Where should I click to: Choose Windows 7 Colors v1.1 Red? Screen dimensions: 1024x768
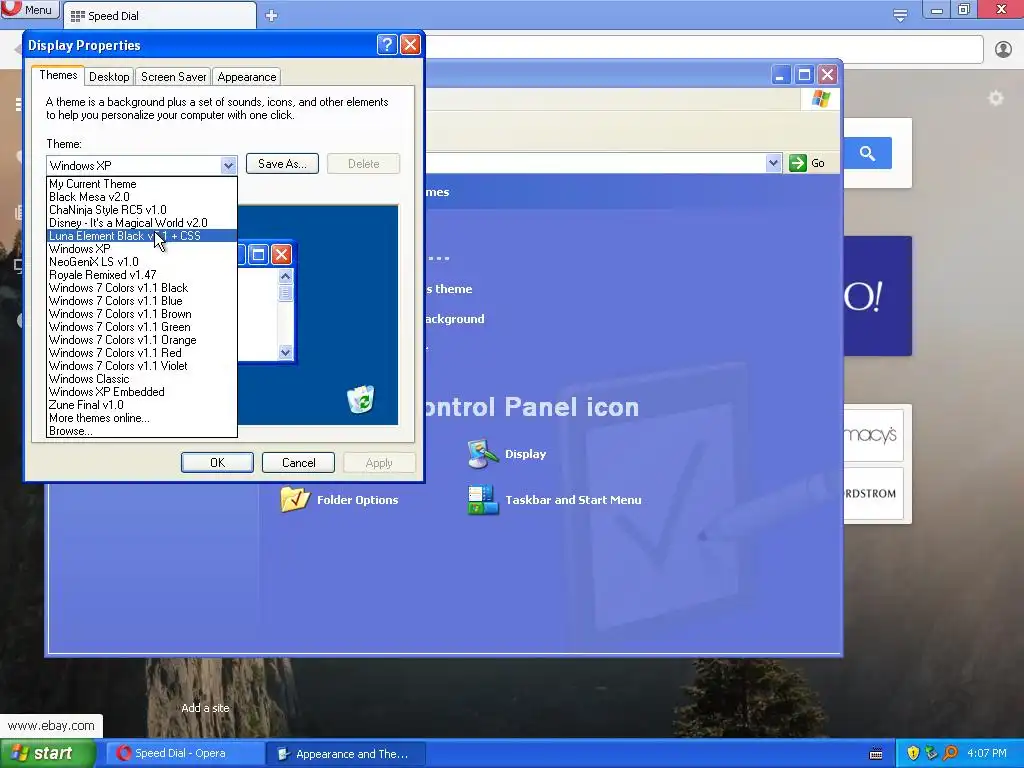coord(142,353)
